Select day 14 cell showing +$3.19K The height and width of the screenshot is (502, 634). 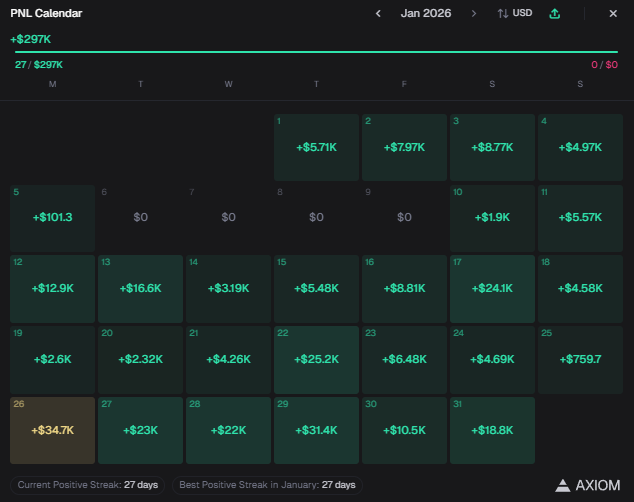pyautogui.click(x=228, y=289)
